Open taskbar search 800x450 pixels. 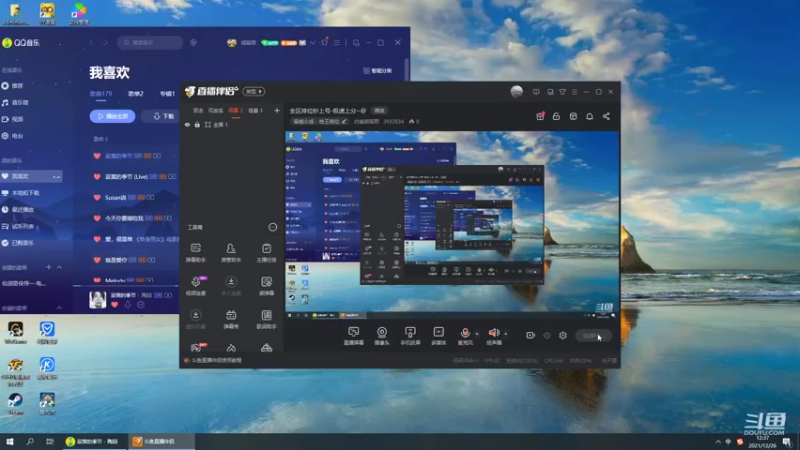(x=30, y=441)
